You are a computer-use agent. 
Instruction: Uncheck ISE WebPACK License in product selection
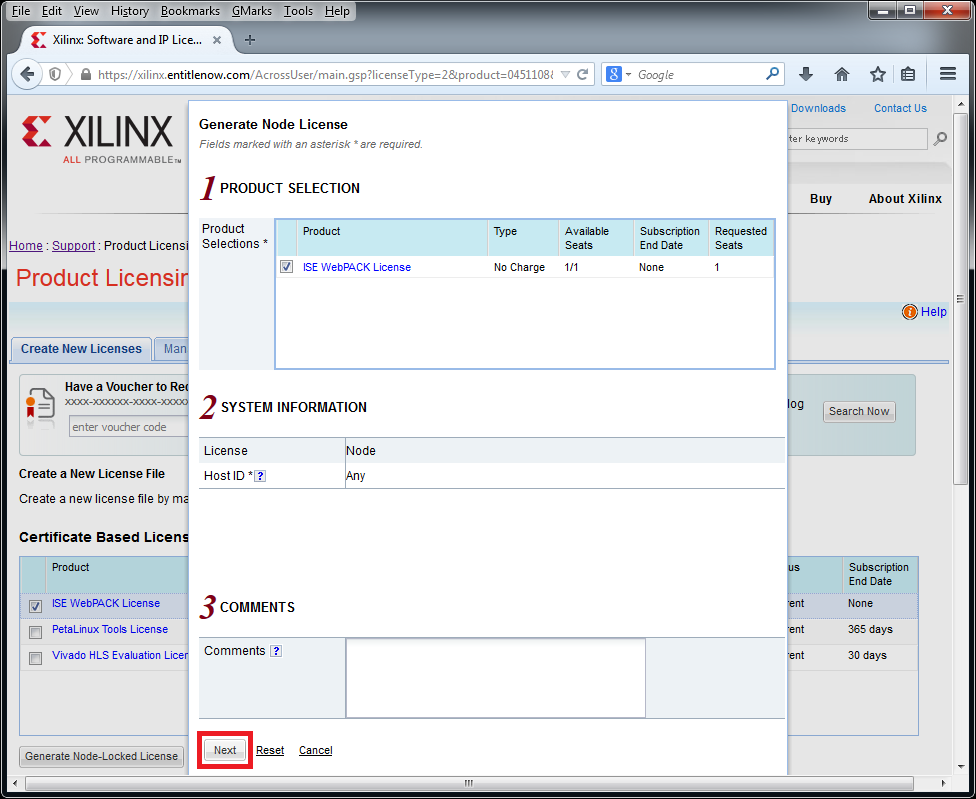point(286,267)
